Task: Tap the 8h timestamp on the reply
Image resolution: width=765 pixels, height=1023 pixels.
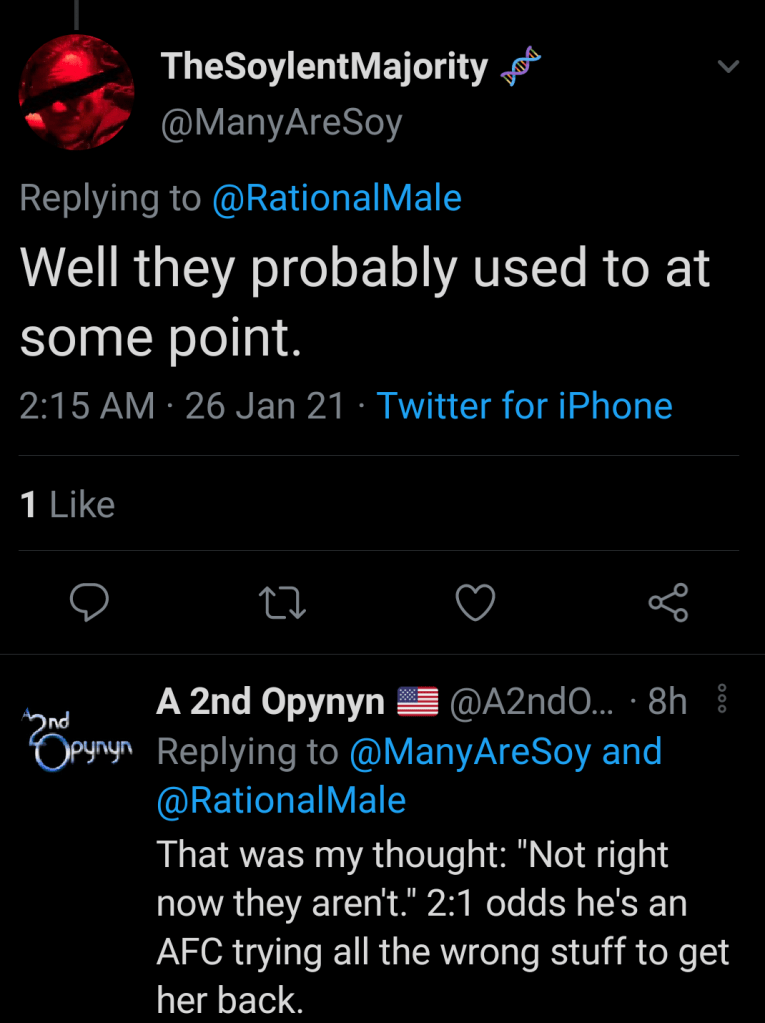Action: (667, 702)
